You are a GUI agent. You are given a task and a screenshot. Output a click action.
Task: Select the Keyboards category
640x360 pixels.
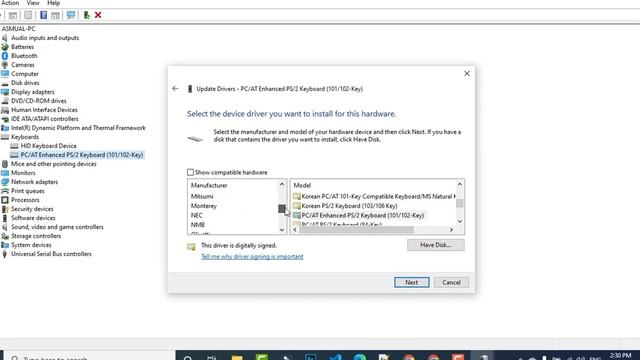coord(25,137)
